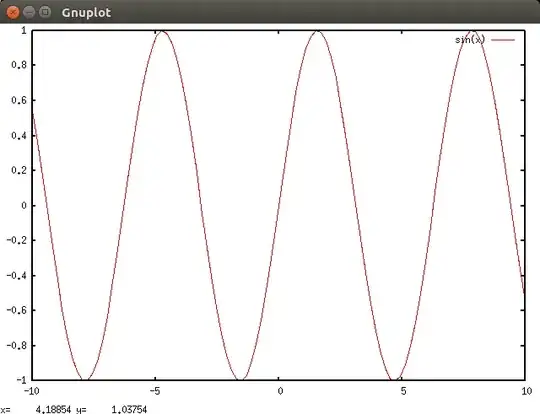Click the Gnuplot title bar text

coord(86,13)
